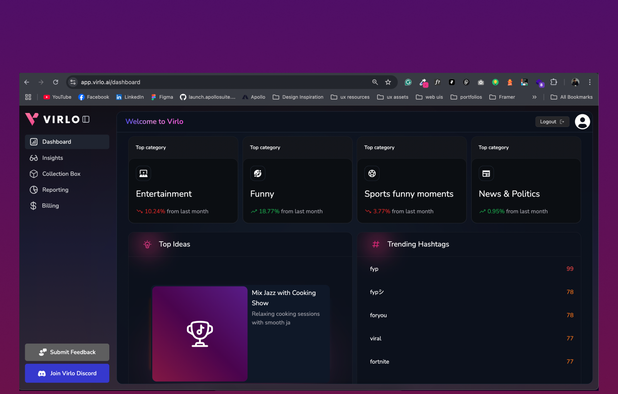
Task: Open the Figma bookmark
Action: [162, 97]
